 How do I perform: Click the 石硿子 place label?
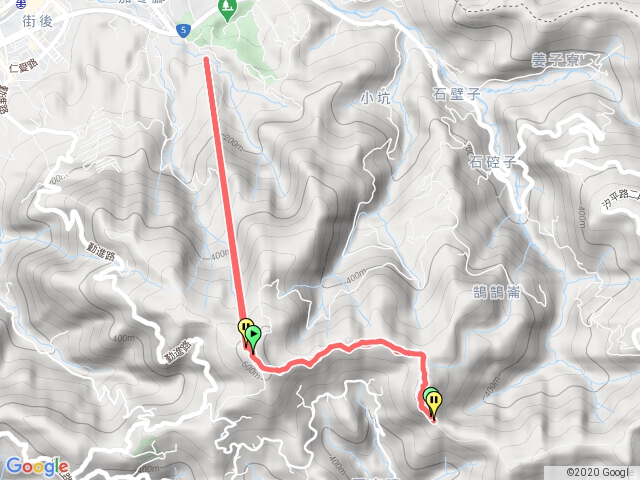(x=492, y=162)
